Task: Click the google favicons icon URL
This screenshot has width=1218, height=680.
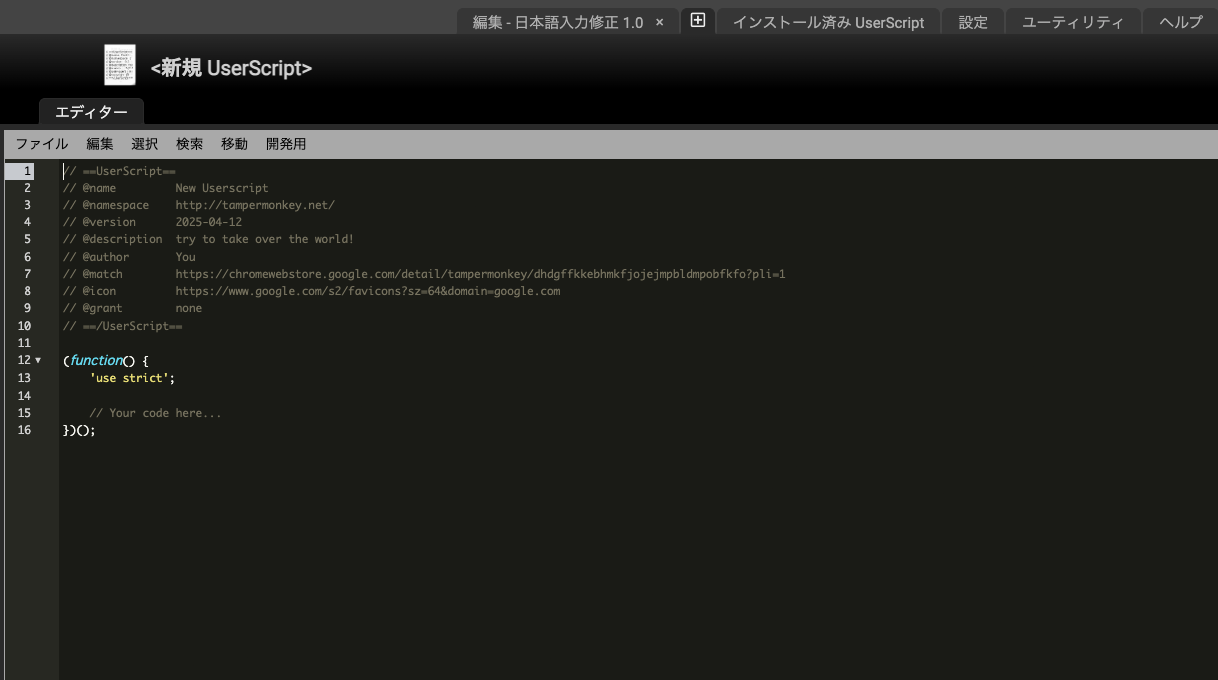Action: point(368,291)
